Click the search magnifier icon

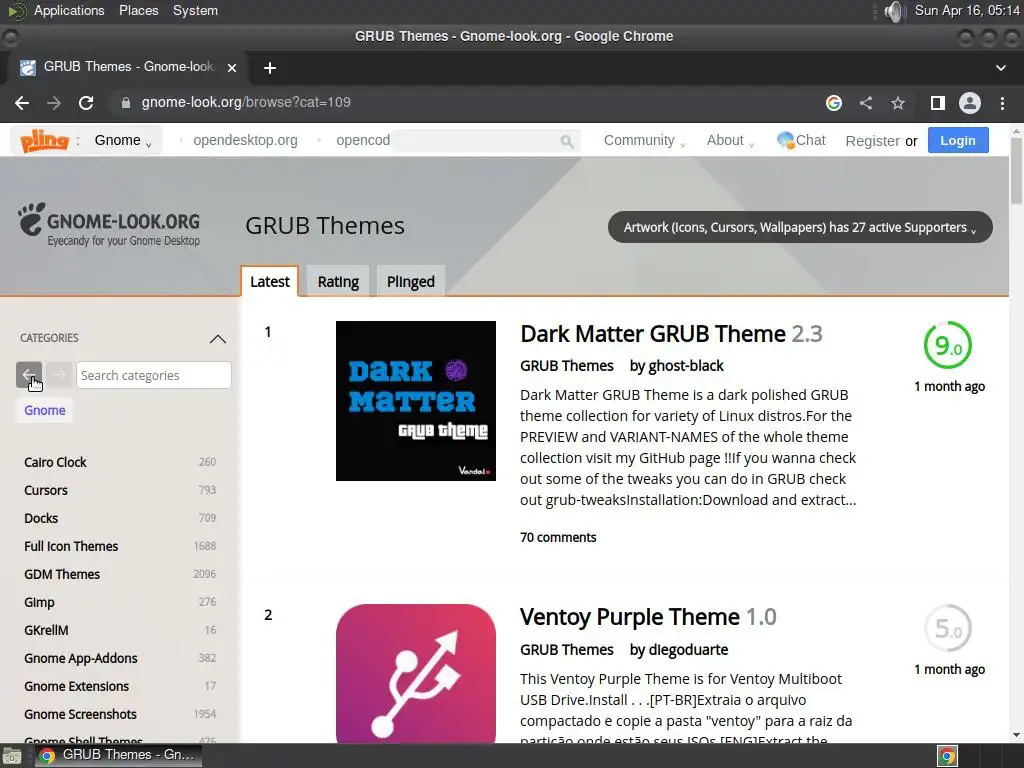click(x=567, y=141)
